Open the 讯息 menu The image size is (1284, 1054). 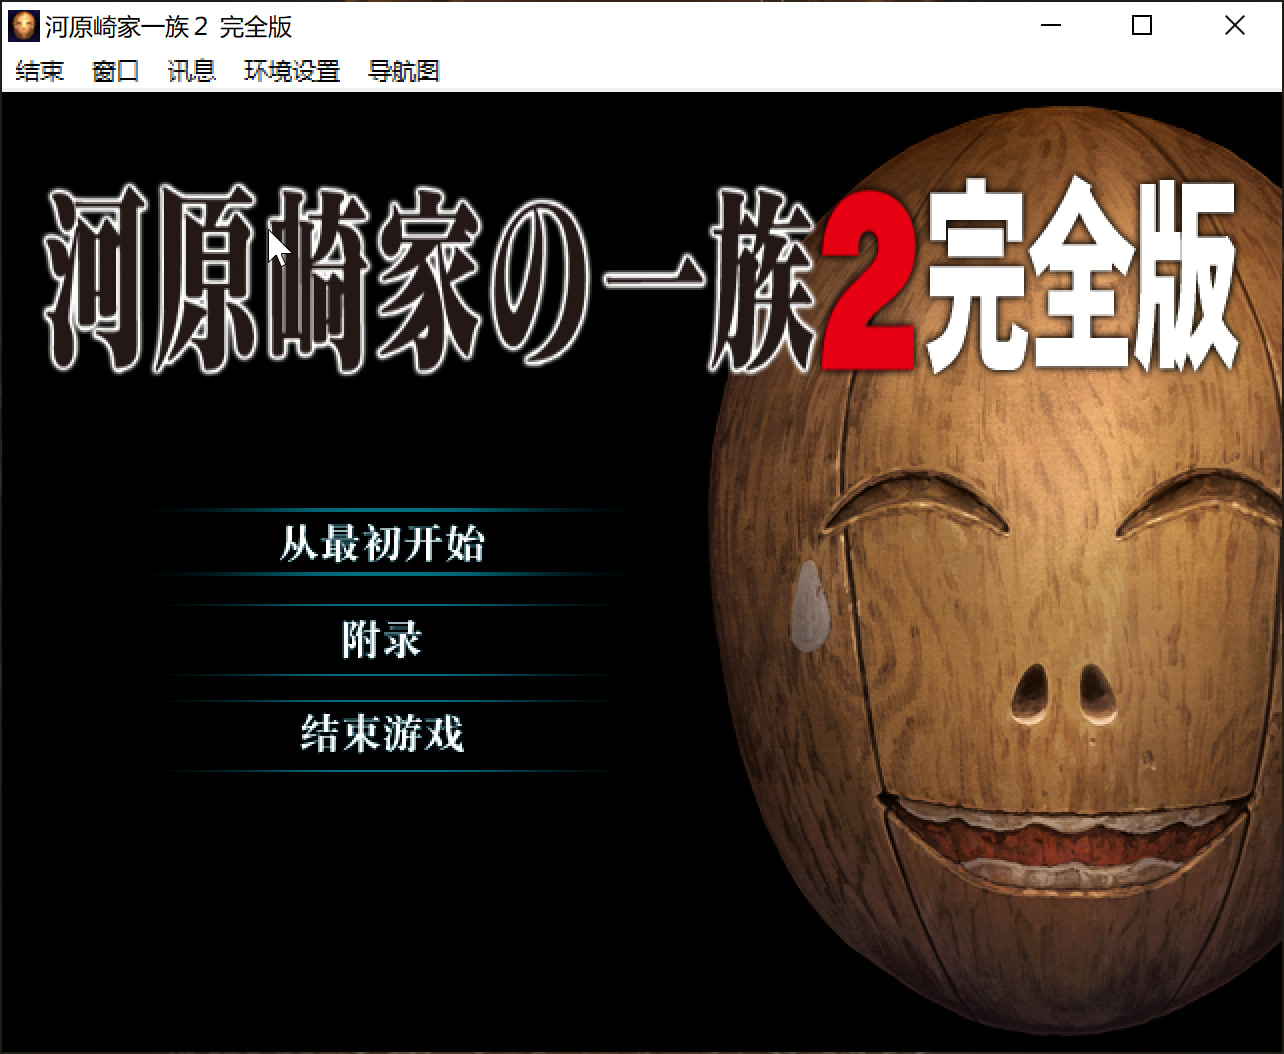click(191, 71)
